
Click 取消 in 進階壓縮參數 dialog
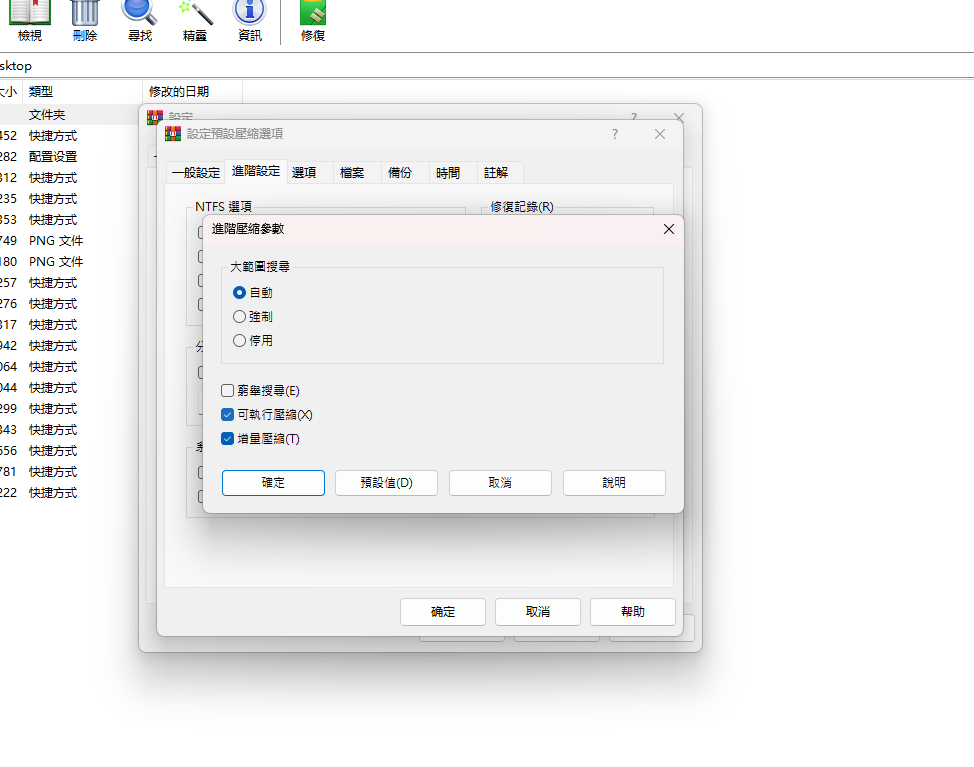click(x=500, y=483)
